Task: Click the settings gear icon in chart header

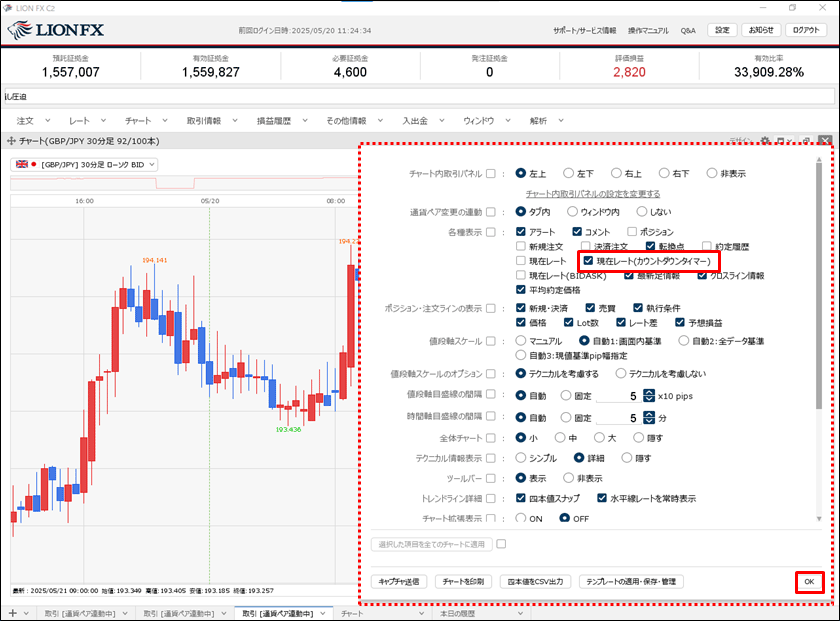Action: [x=766, y=142]
